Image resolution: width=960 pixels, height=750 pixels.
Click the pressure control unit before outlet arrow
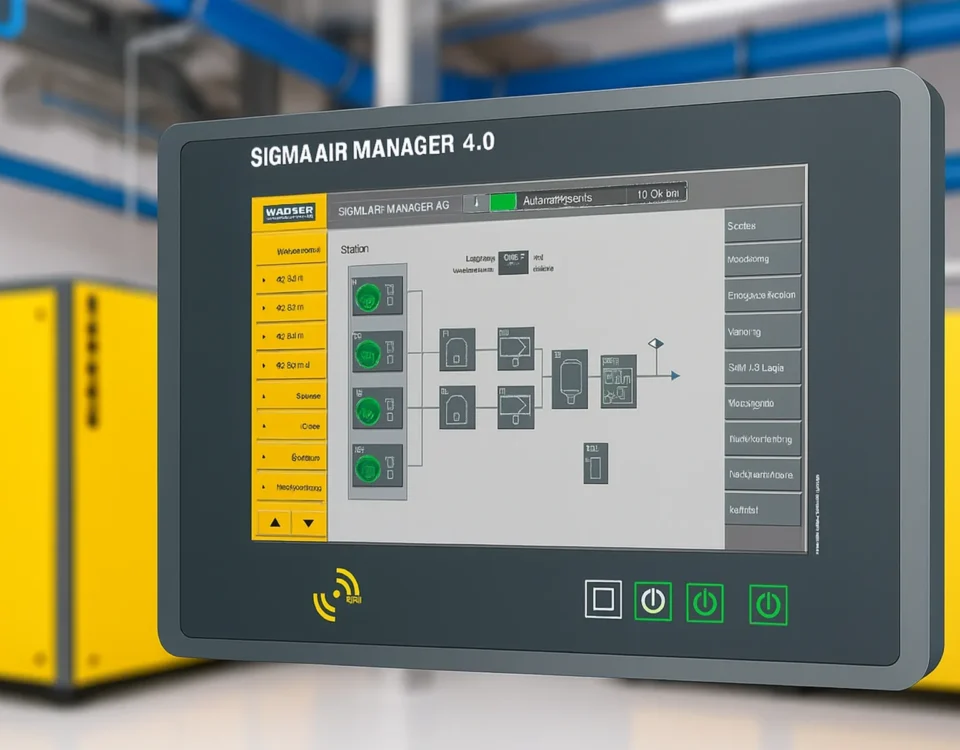618,381
